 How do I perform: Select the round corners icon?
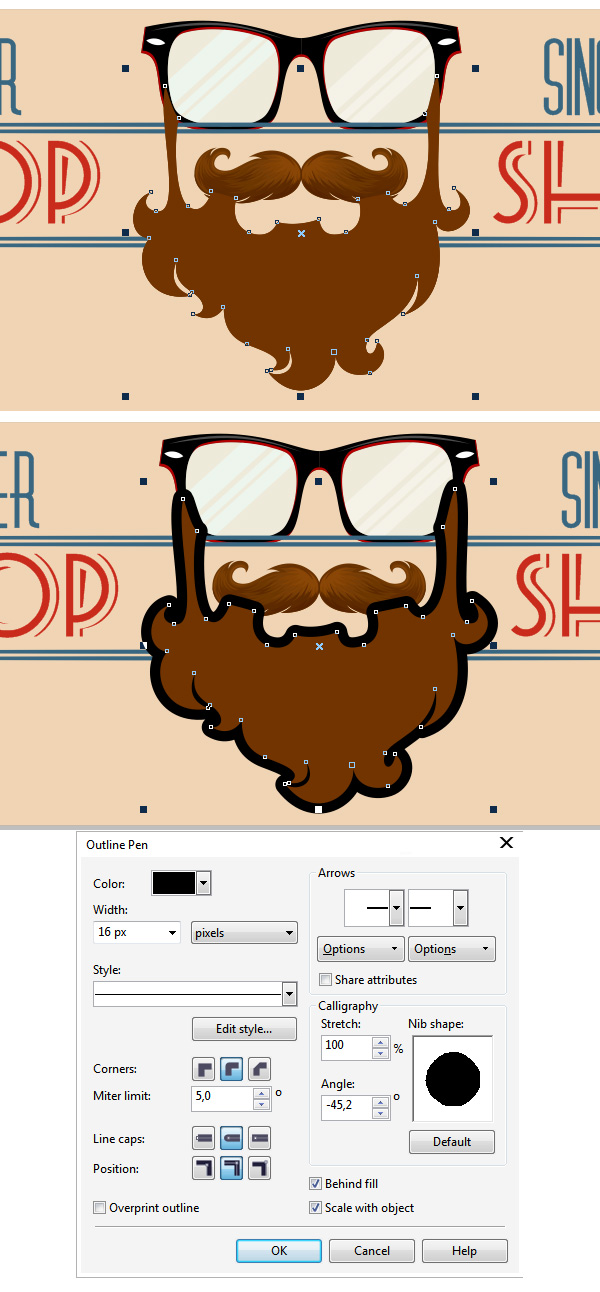click(x=232, y=1068)
